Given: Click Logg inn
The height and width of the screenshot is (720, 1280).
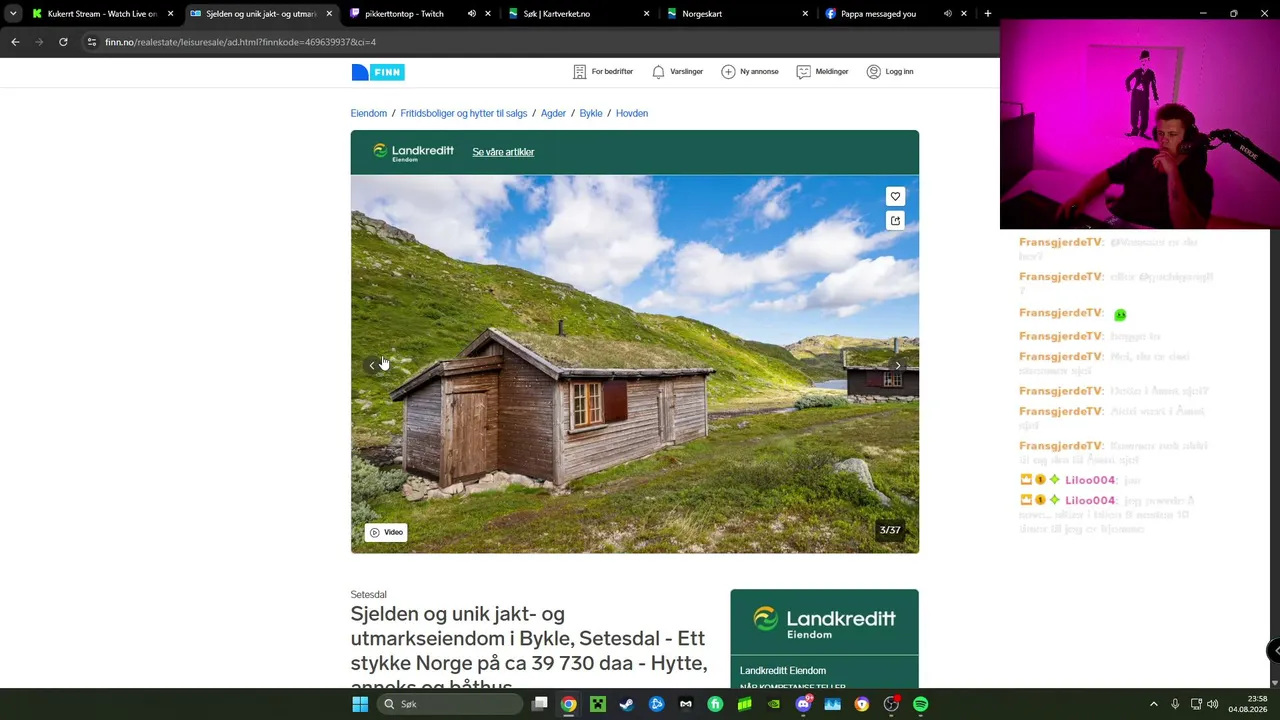Looking at the screenshot, I should 890,72.
